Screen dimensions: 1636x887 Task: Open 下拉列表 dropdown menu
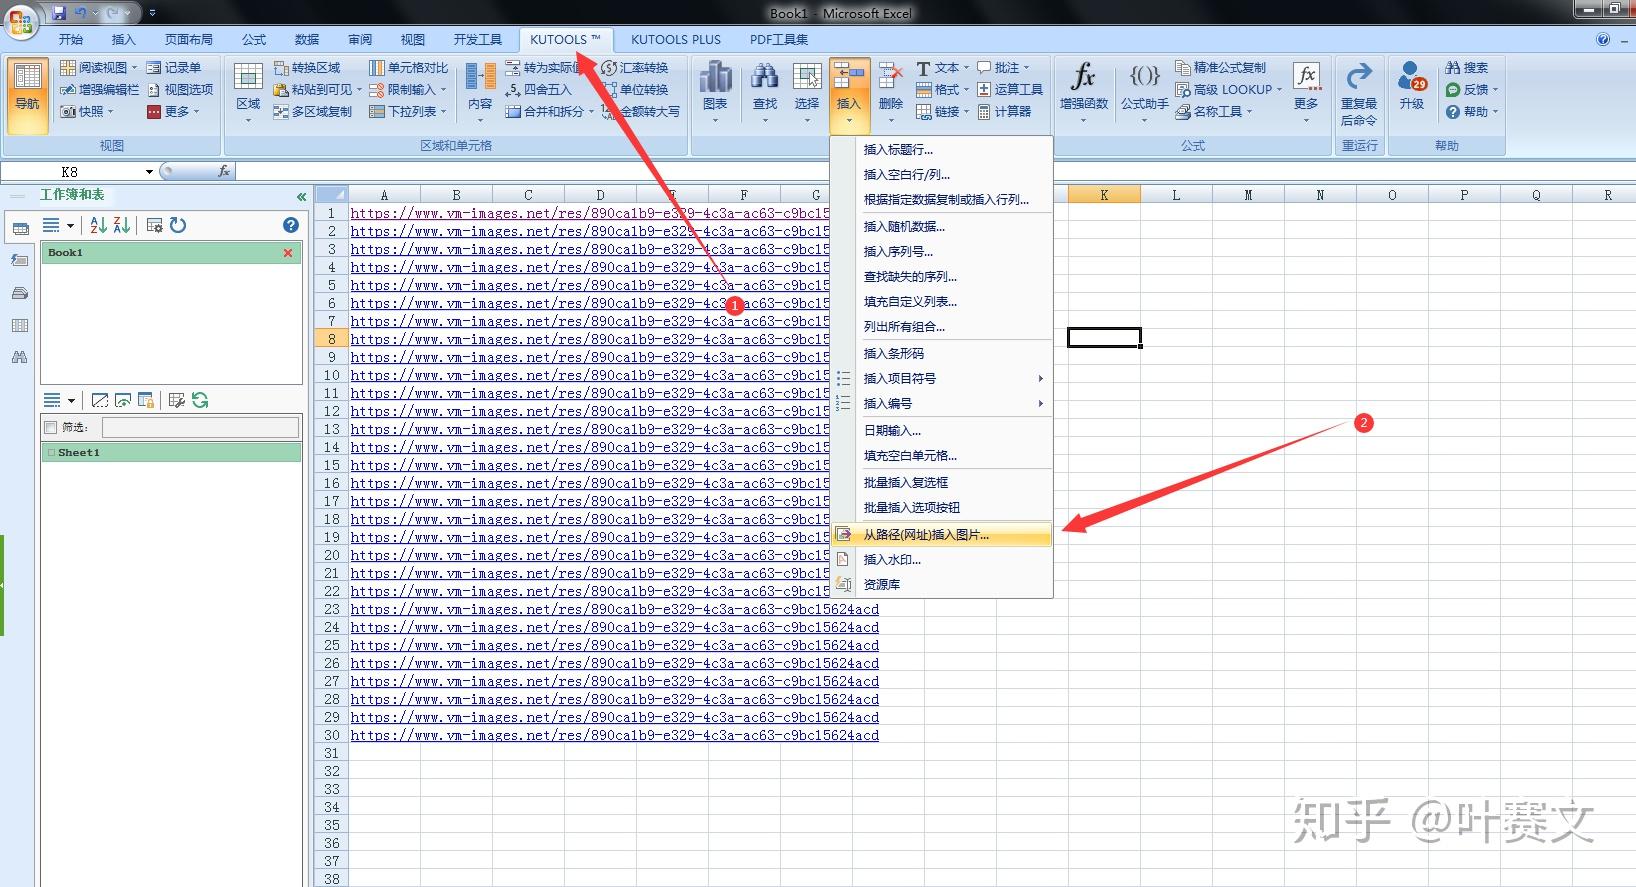[444, 111]
